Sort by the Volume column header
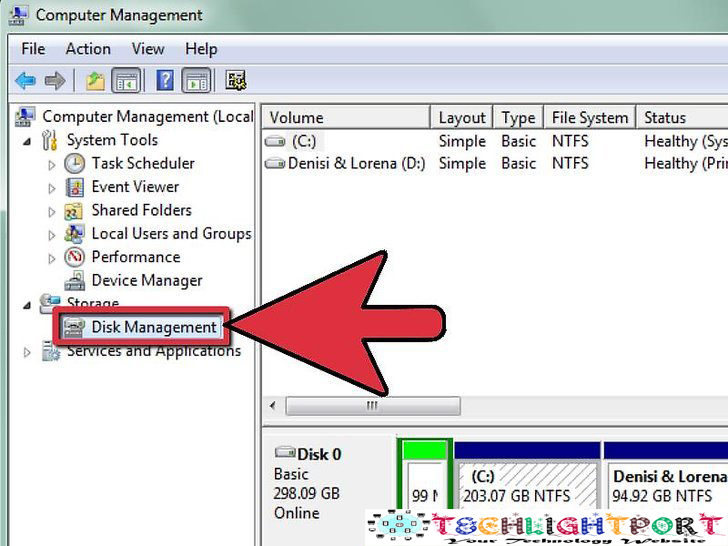The height and width of the screenshot is (546, 728). tap(346, 117)
